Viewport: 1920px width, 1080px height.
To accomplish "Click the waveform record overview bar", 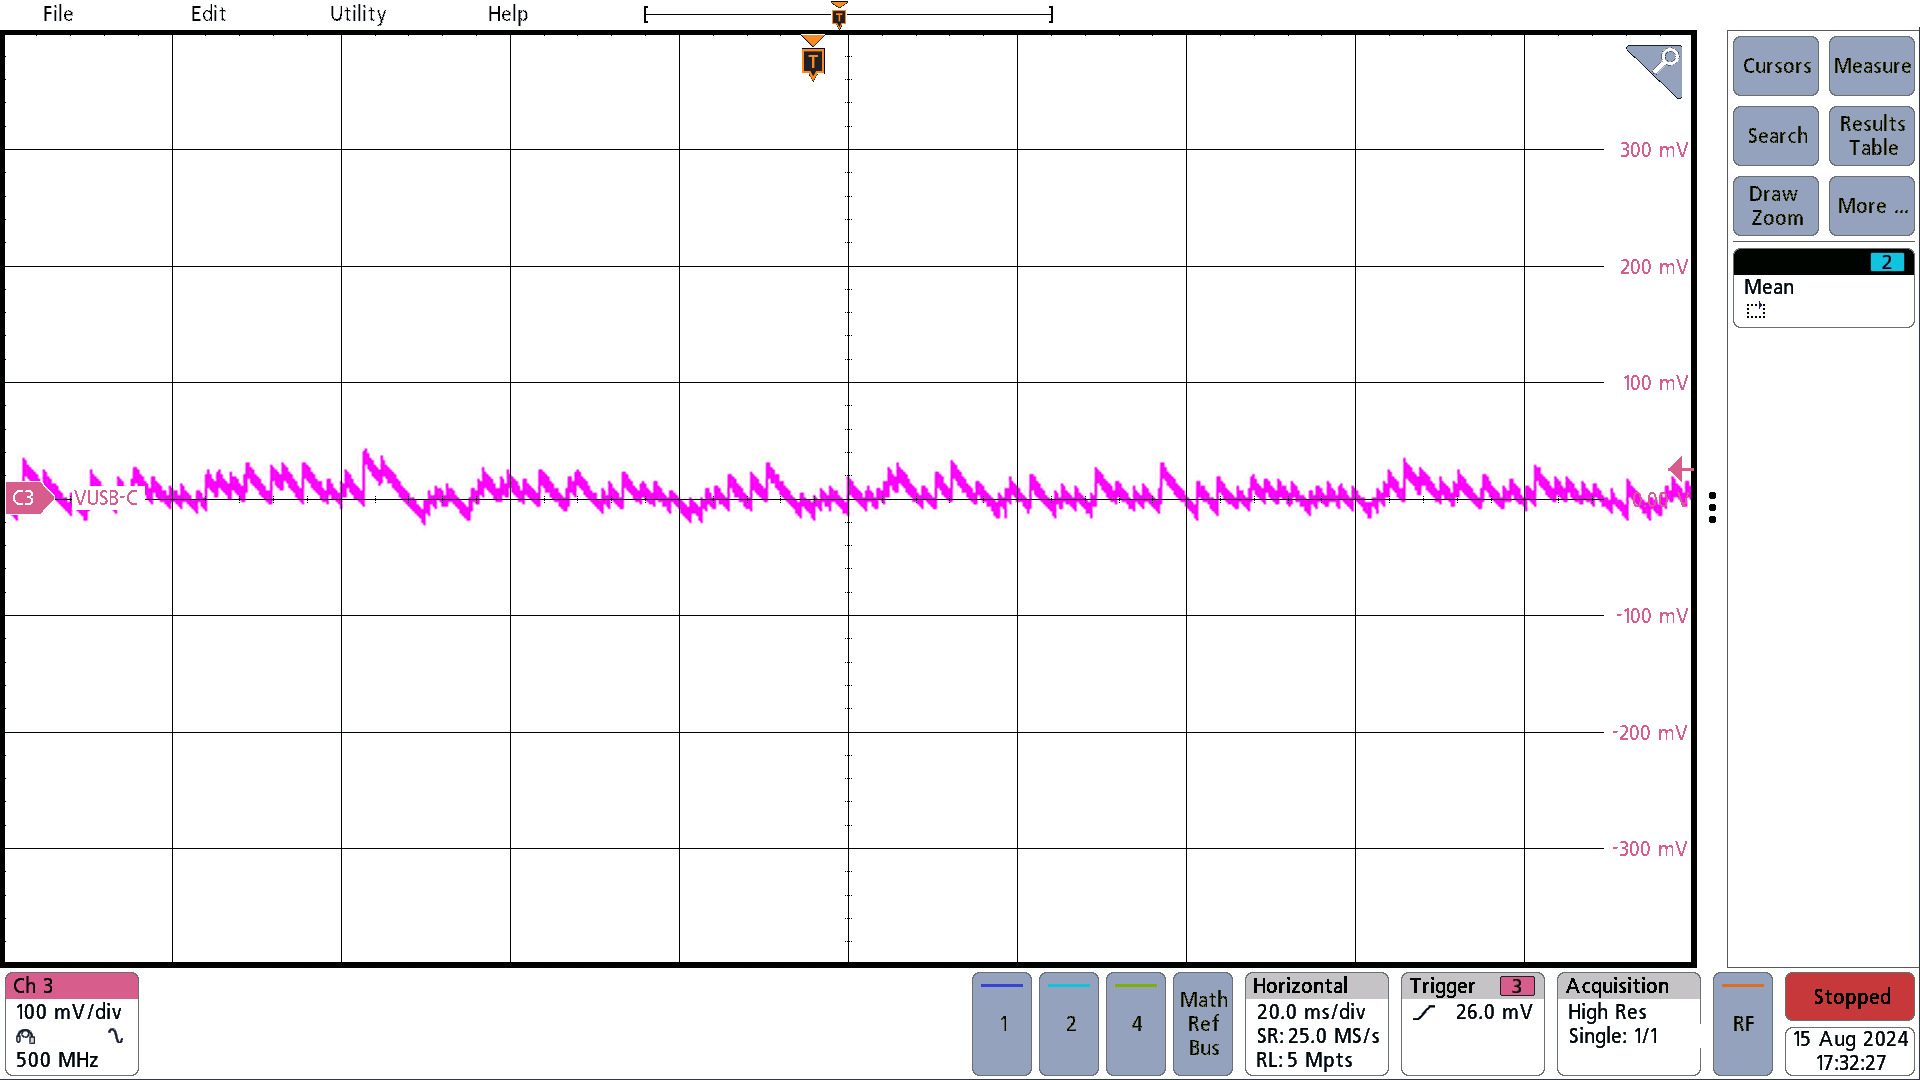I will 848,14.
